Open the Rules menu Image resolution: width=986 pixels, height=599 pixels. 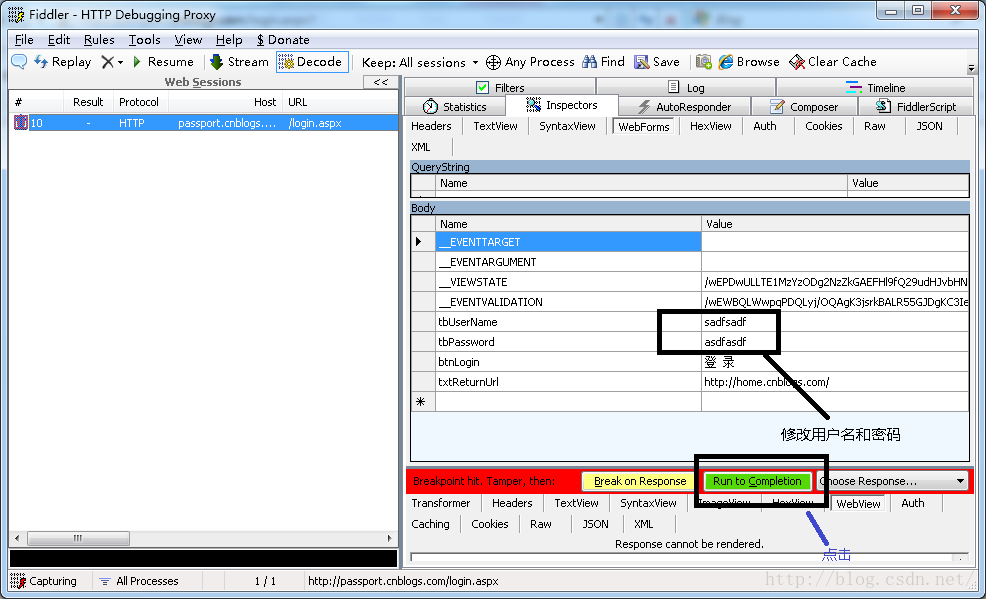pos(99,40)
